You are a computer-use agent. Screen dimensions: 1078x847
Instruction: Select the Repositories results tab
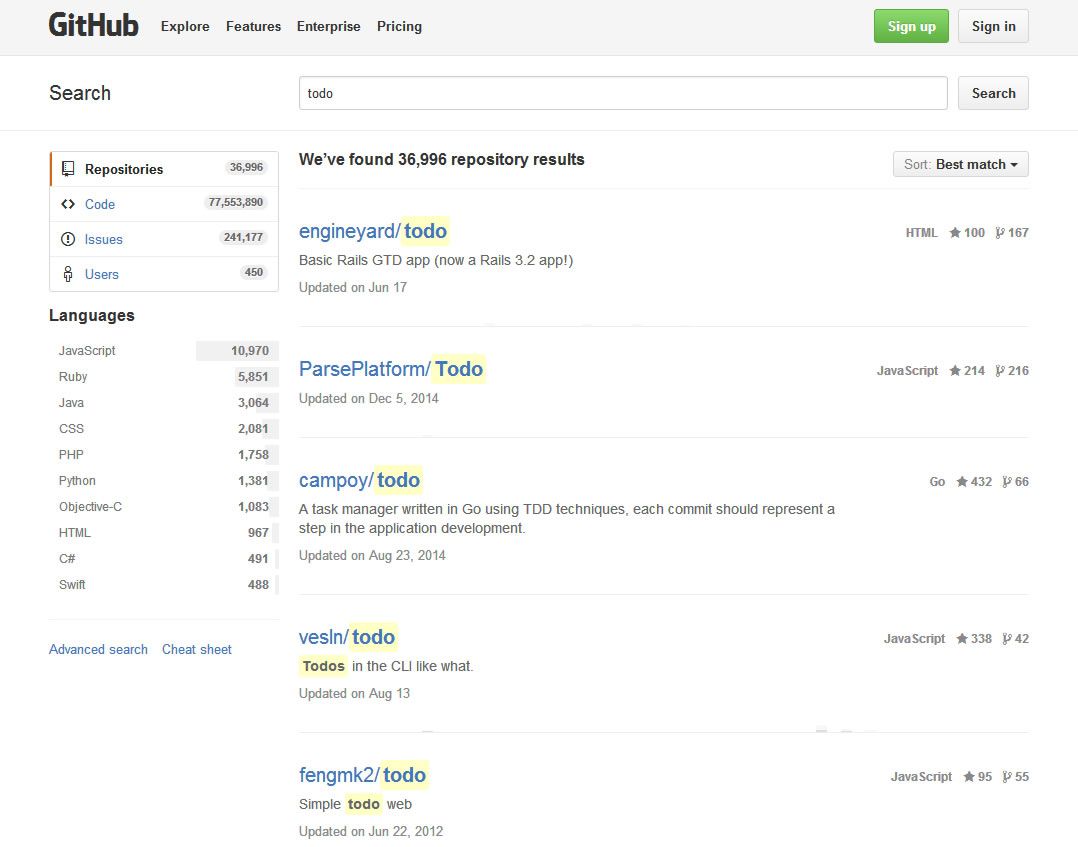tap(164, 169)
